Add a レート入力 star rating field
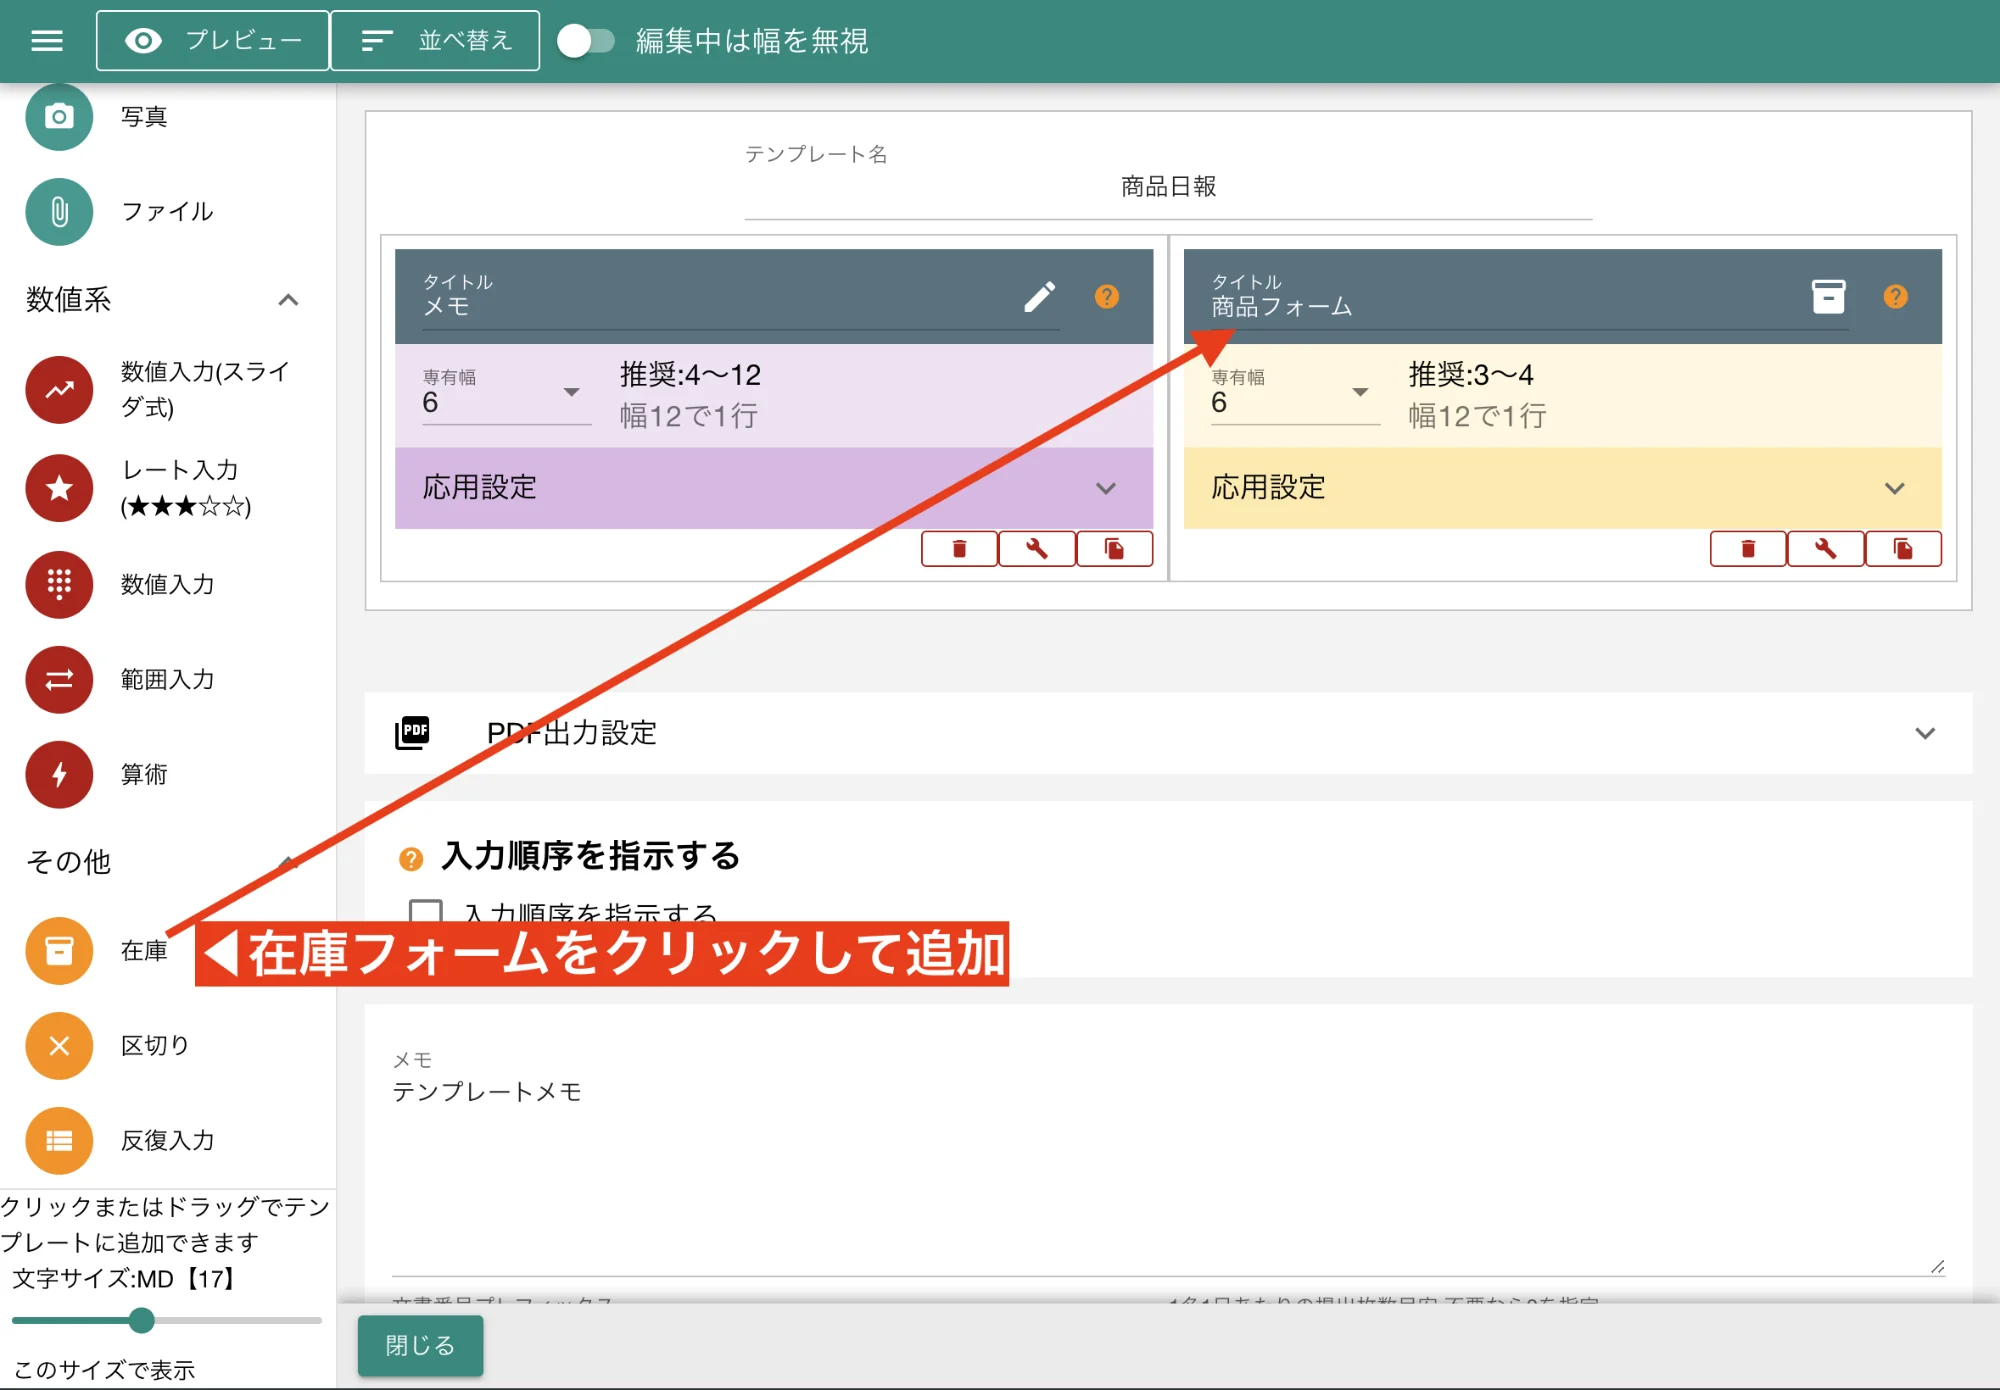 [58, 488]
